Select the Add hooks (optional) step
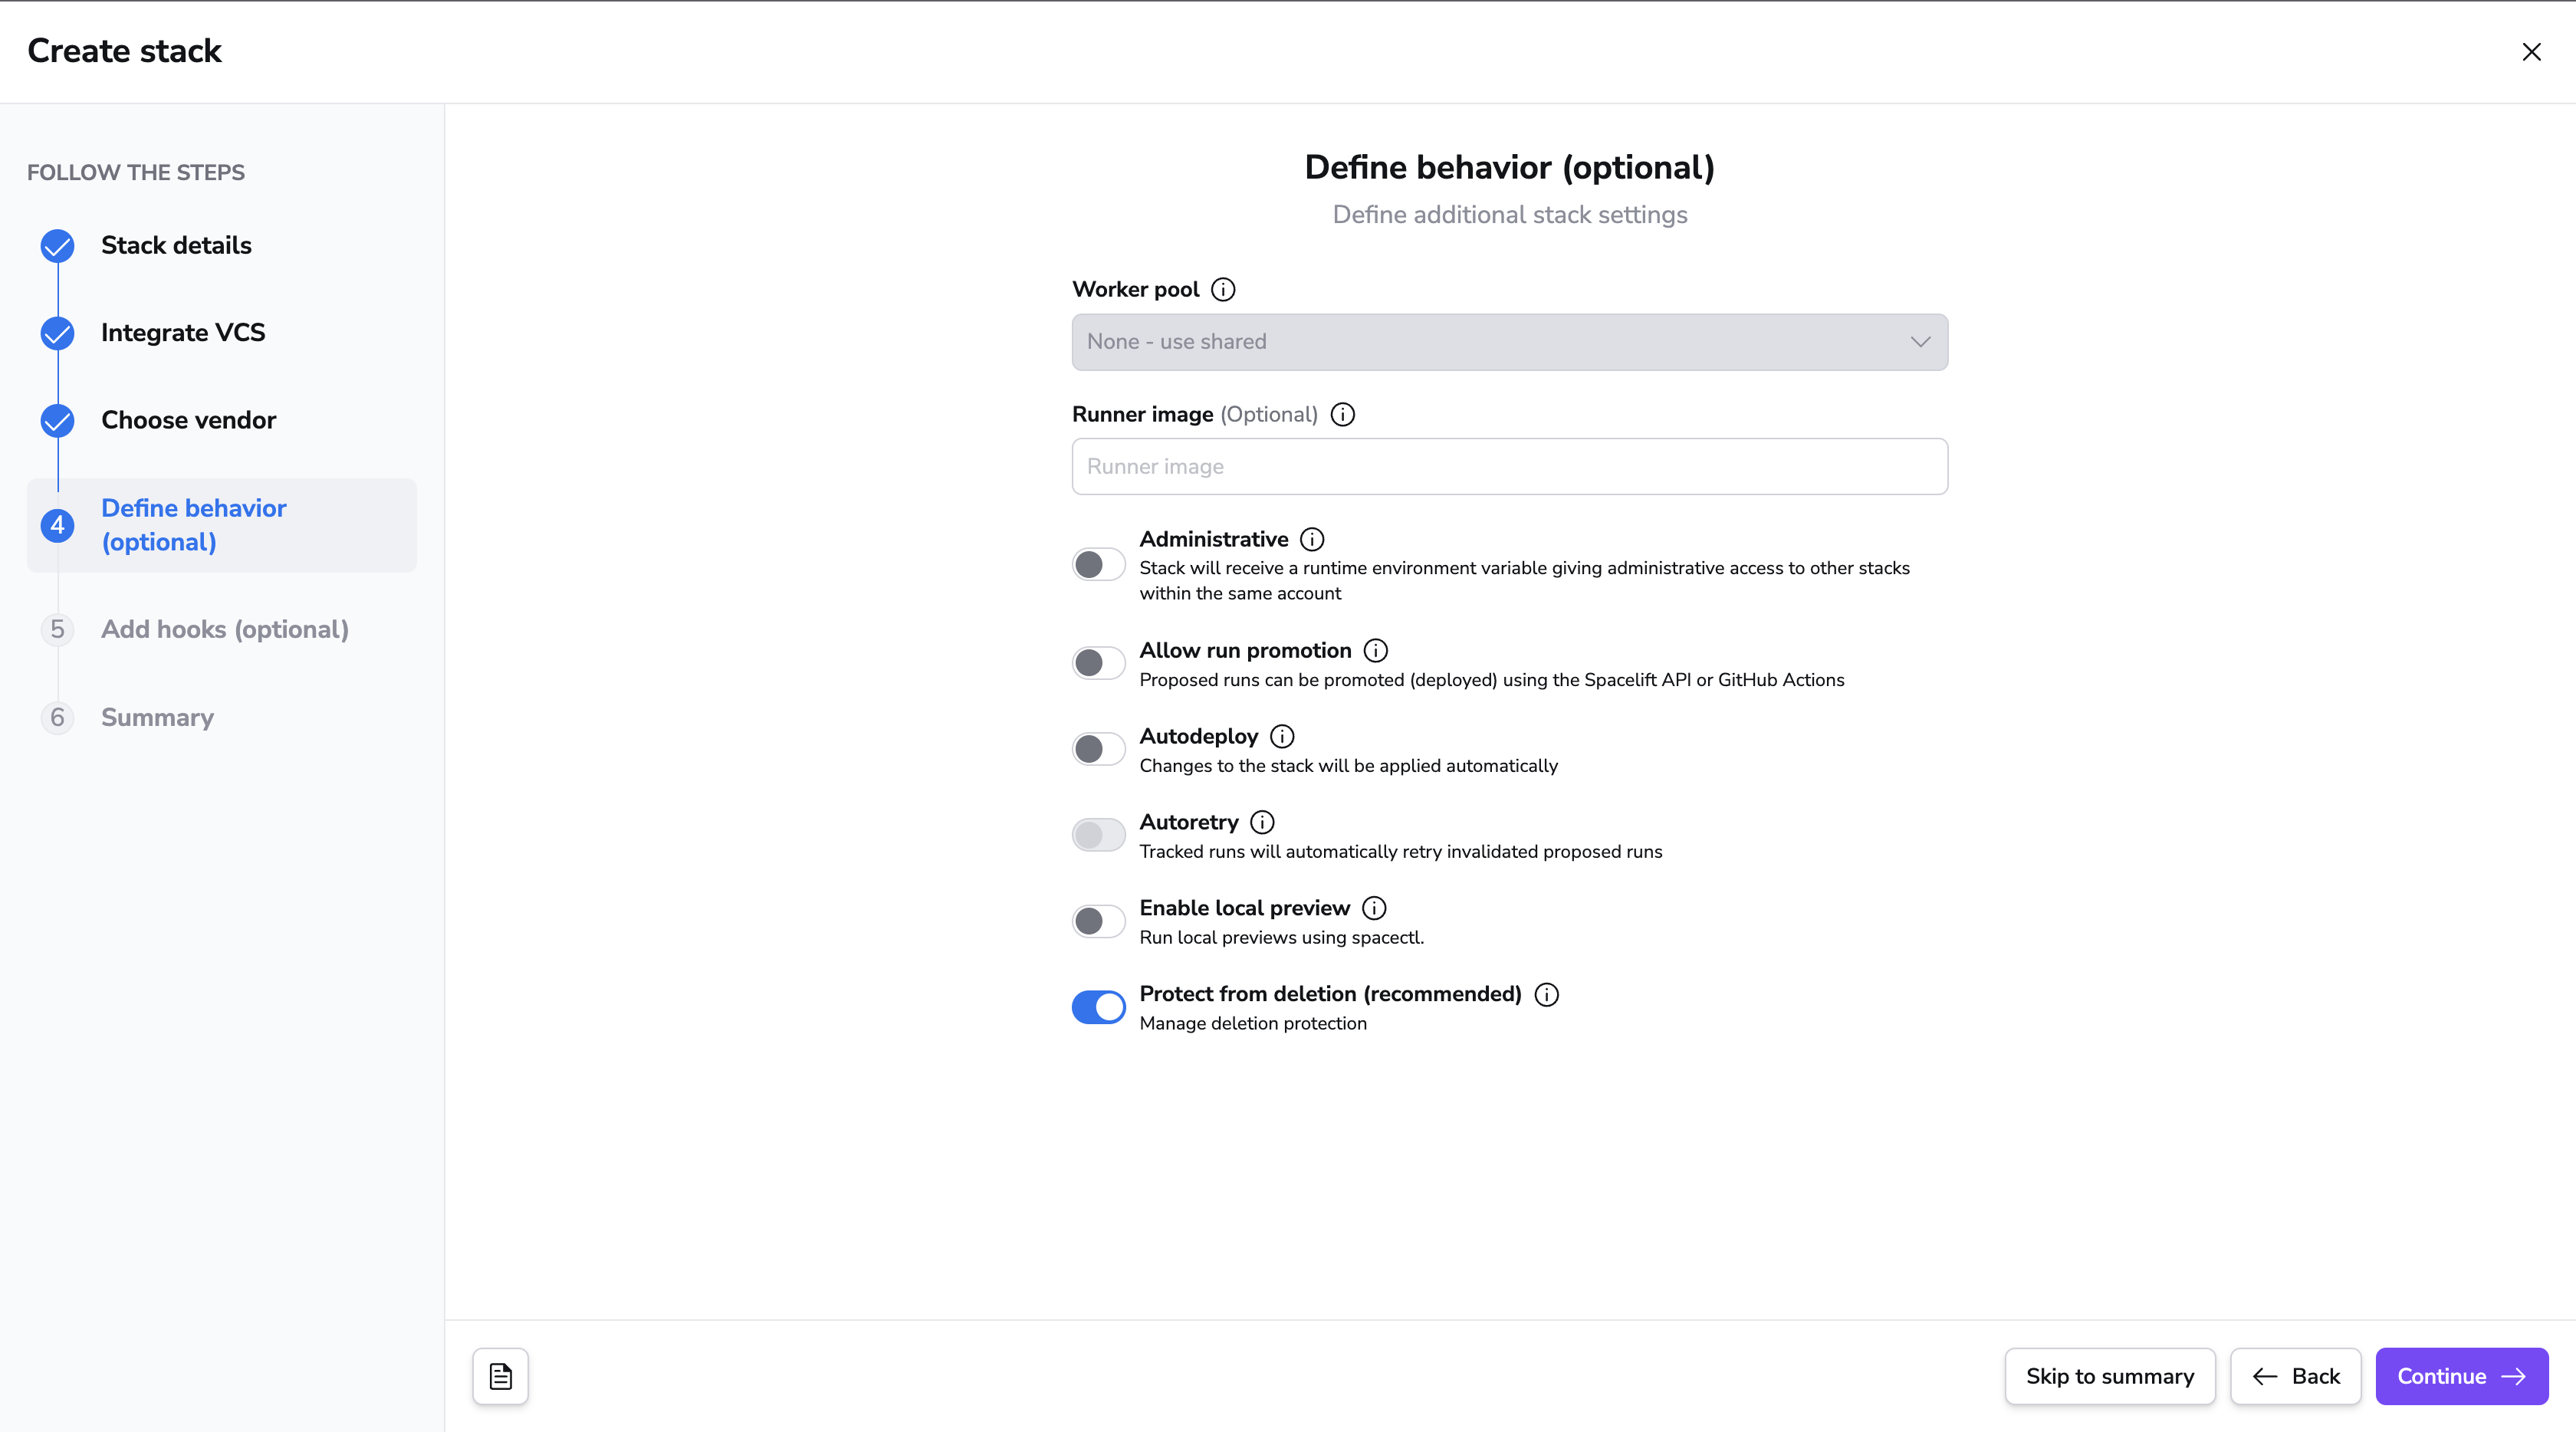2576x1432 pixels. point(225,630)
